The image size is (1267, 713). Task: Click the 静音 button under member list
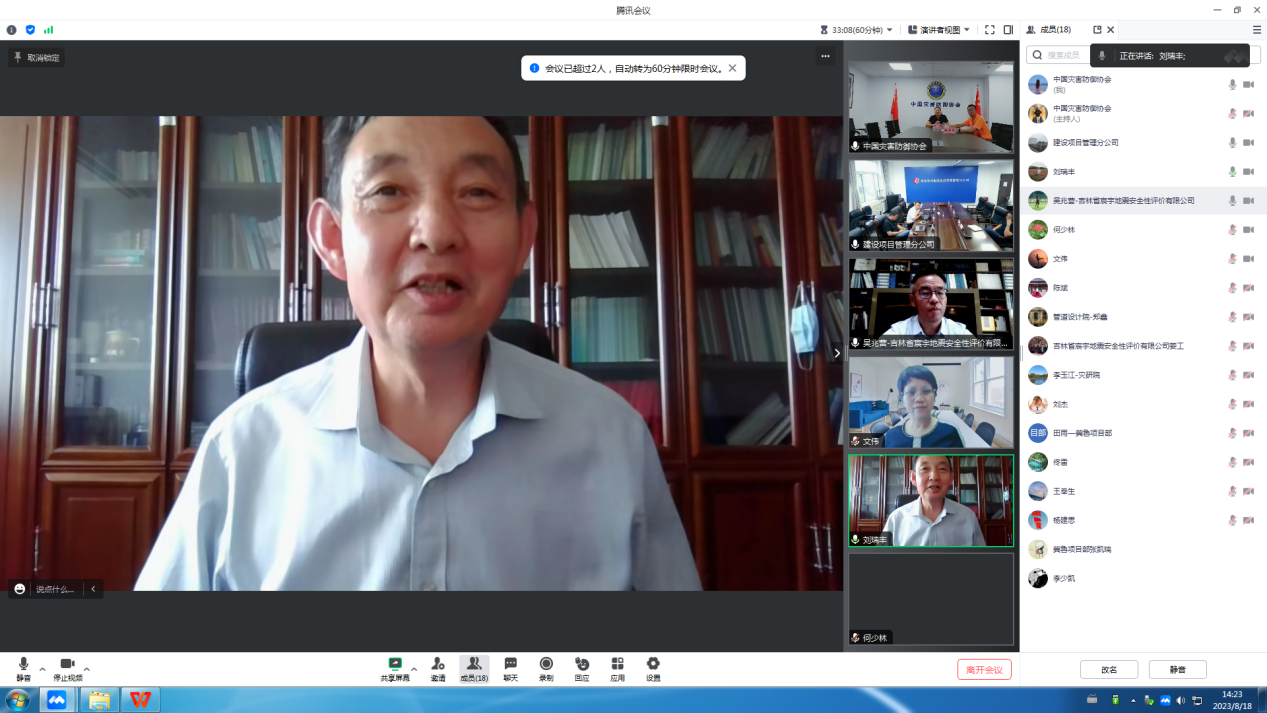point(1178,669)
